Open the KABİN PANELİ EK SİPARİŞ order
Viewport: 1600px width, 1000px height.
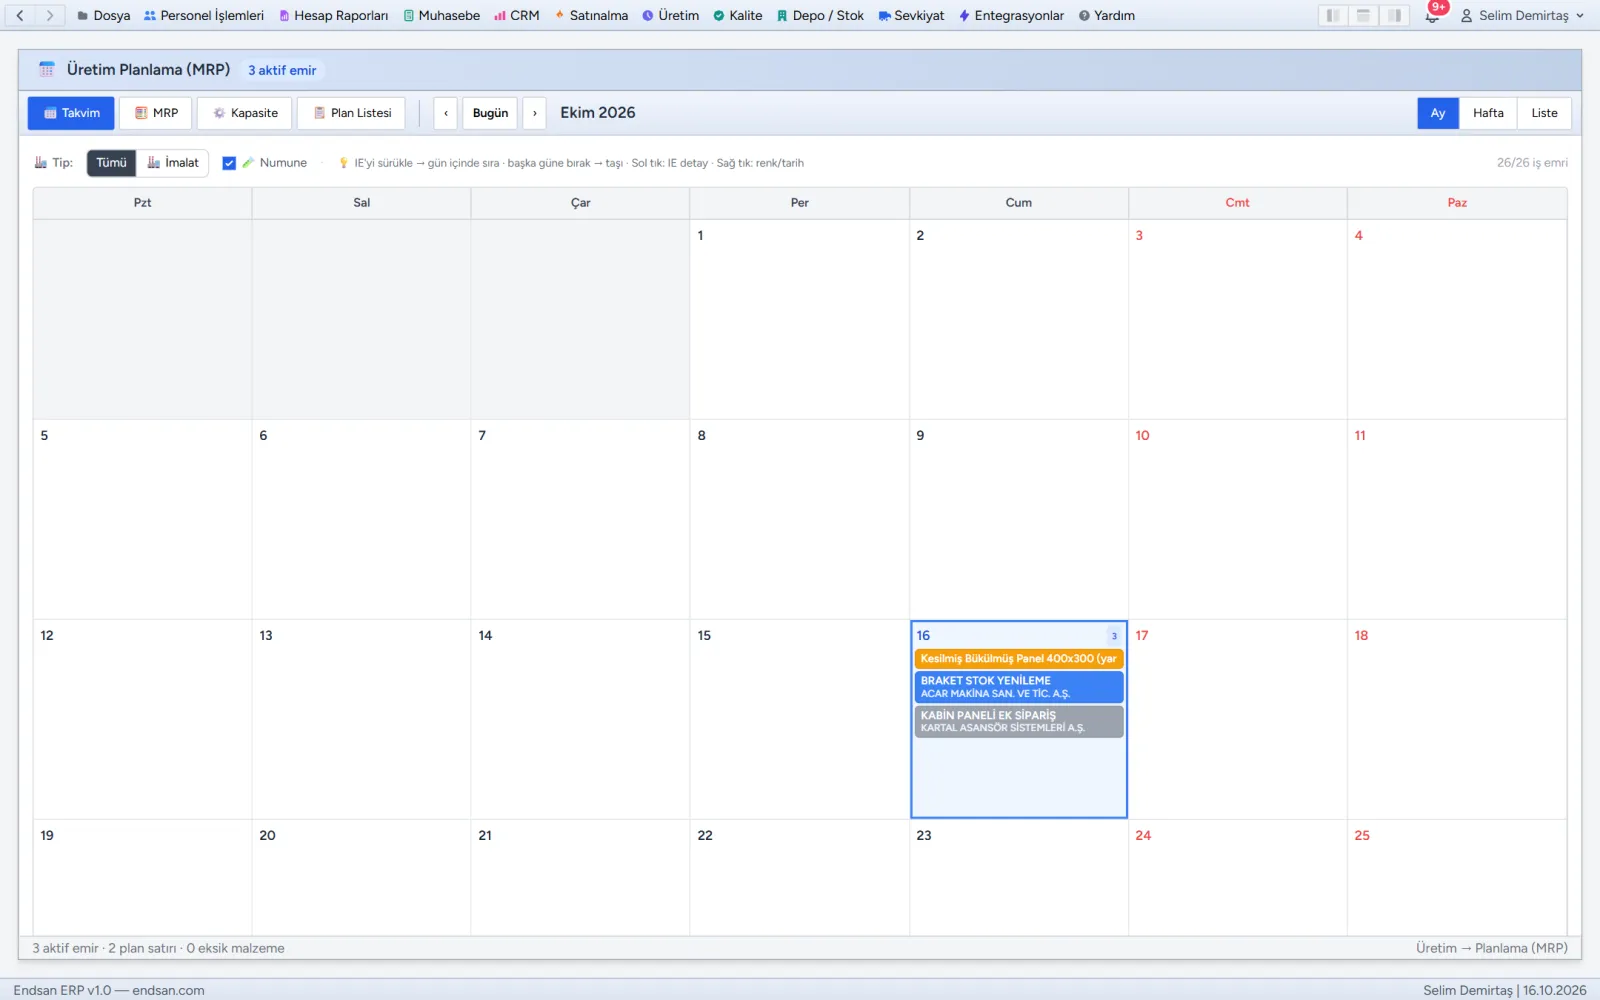(x=1018, y=721)
